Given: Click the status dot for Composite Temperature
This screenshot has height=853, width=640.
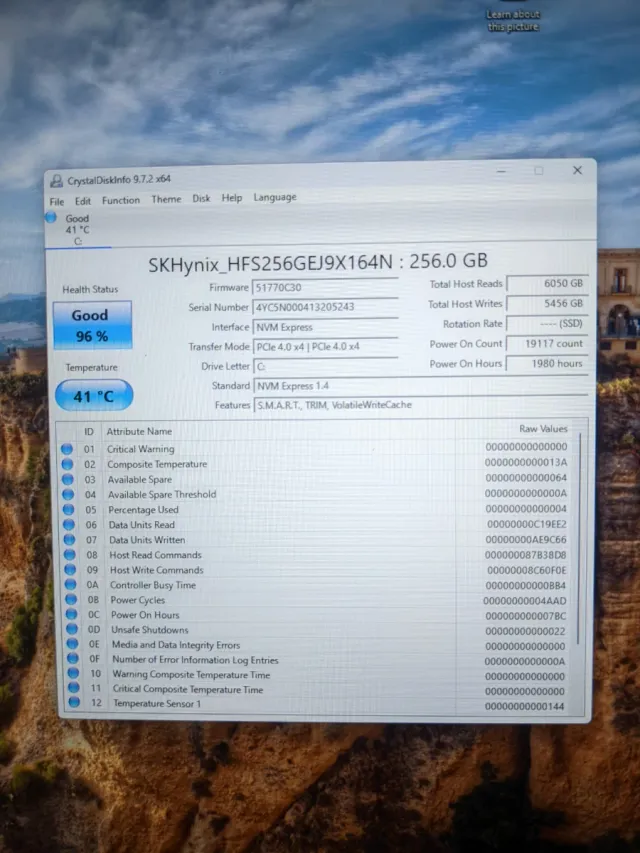Looking at the screenshot, I should 67,464.
